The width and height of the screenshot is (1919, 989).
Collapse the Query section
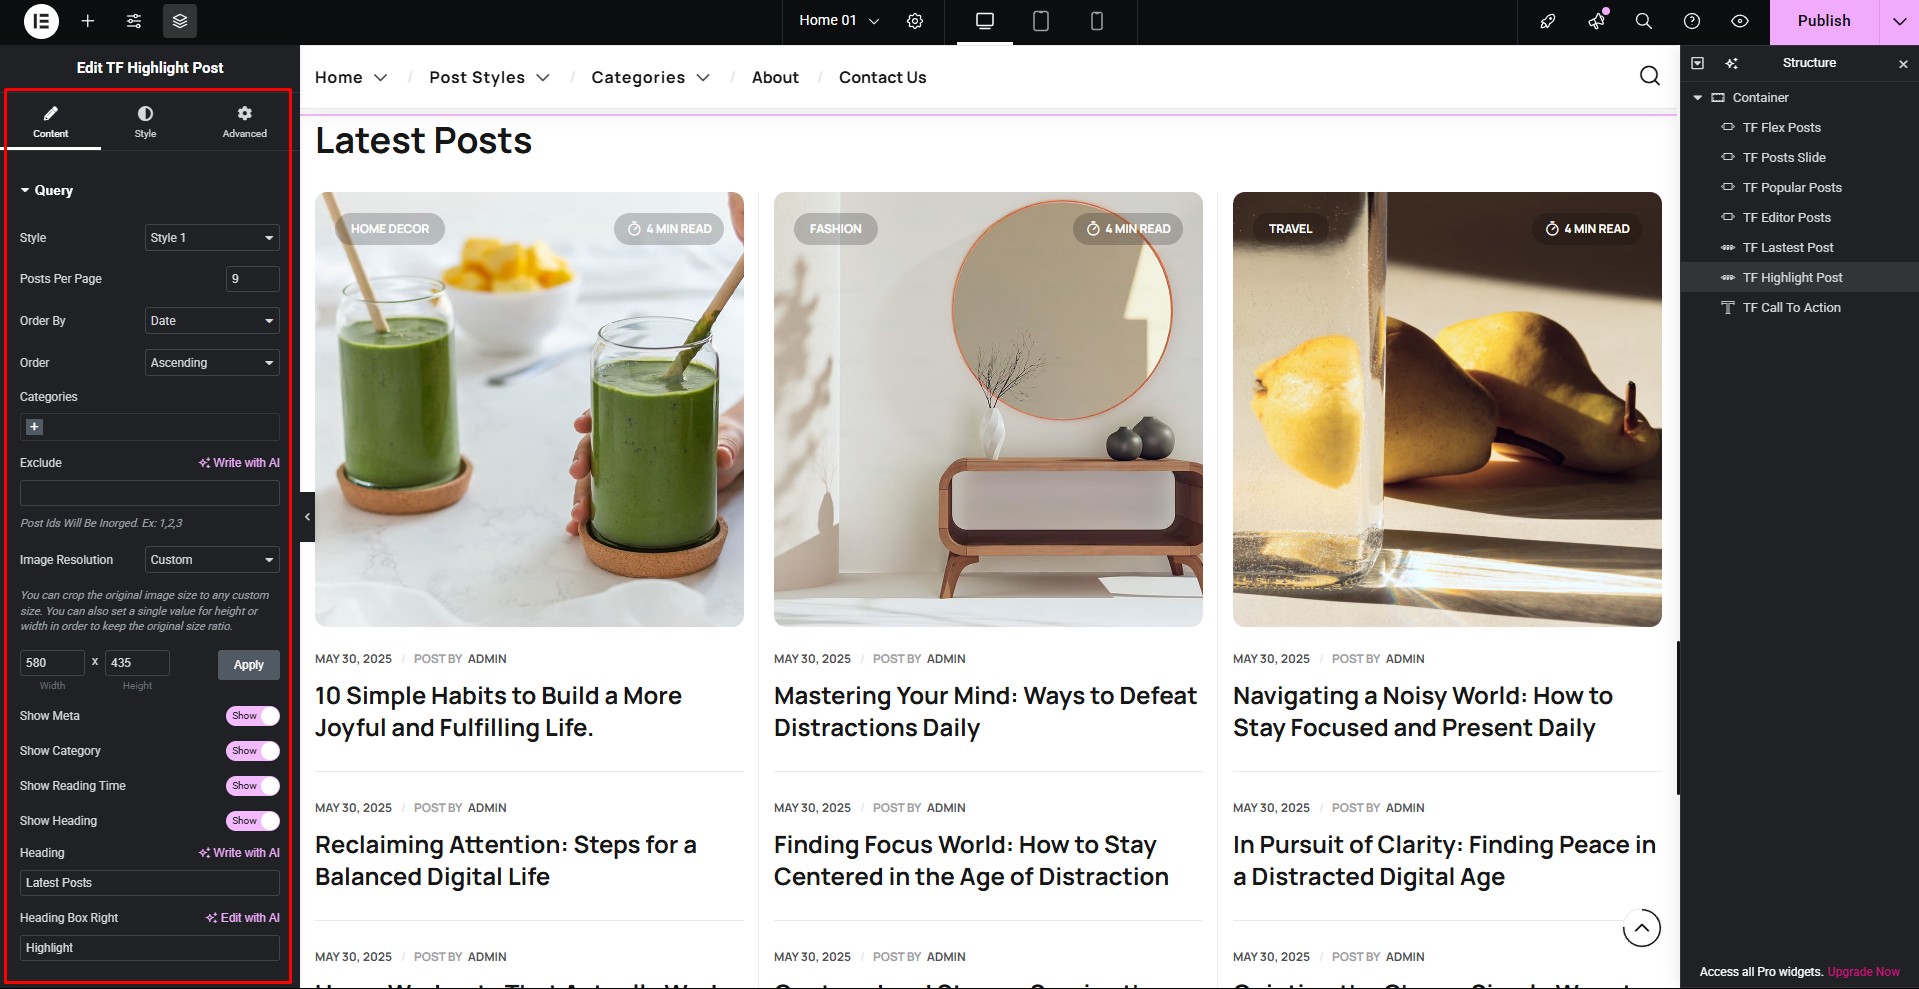(x=47, y=190)
